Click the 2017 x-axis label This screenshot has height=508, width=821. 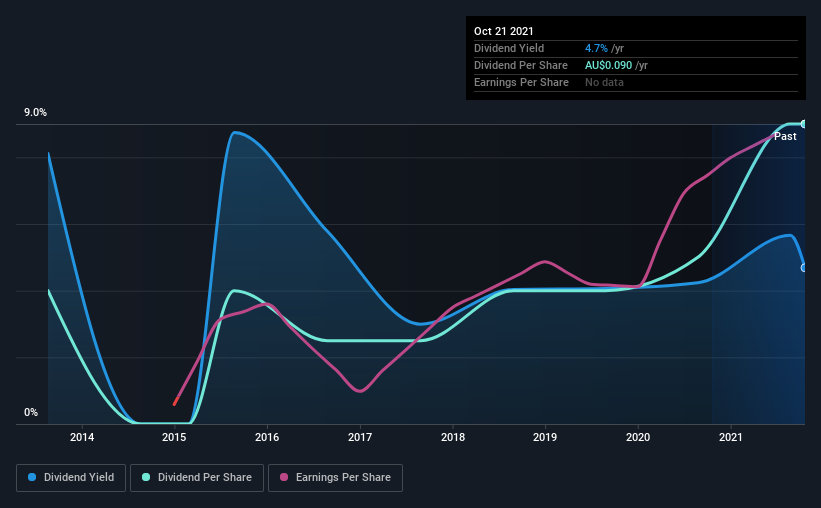tap(360, 437)
